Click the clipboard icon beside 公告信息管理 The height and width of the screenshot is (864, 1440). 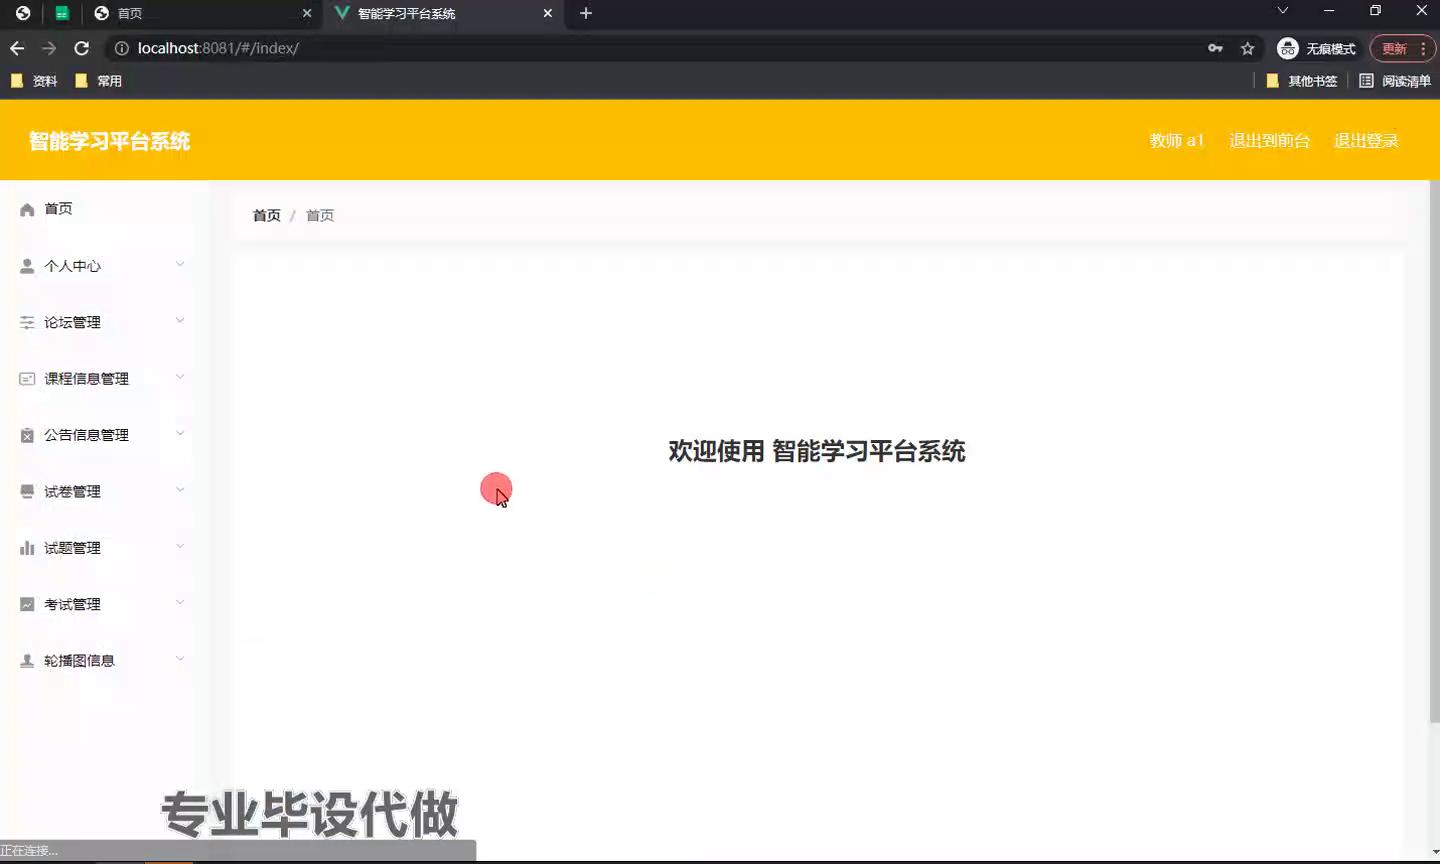[27, 435]
